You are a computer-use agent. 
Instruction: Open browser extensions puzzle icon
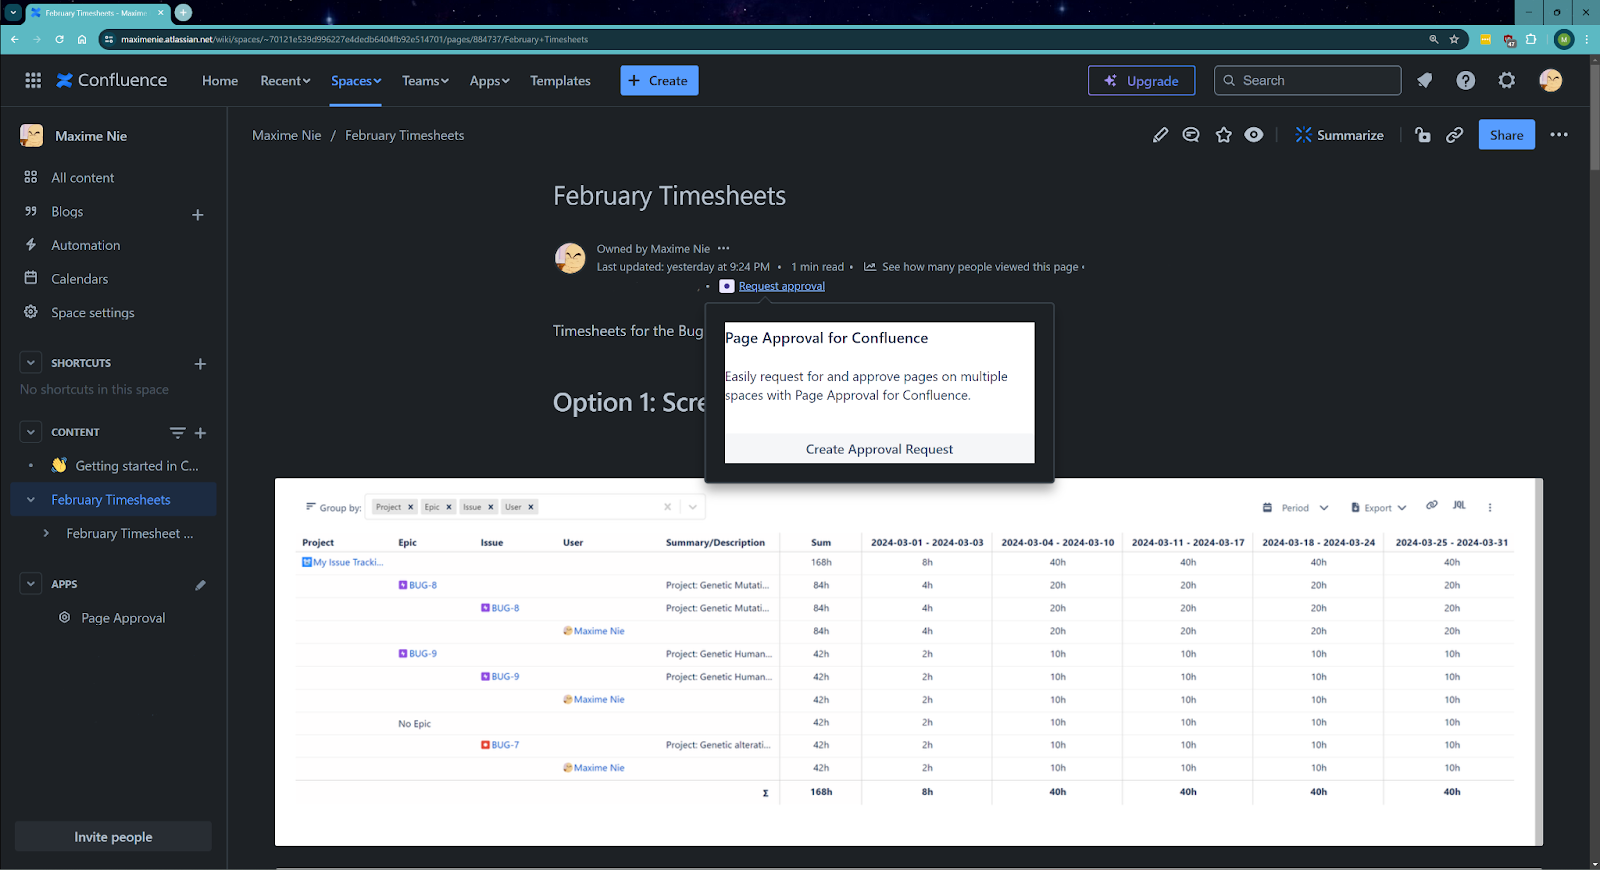[1530, 40]
